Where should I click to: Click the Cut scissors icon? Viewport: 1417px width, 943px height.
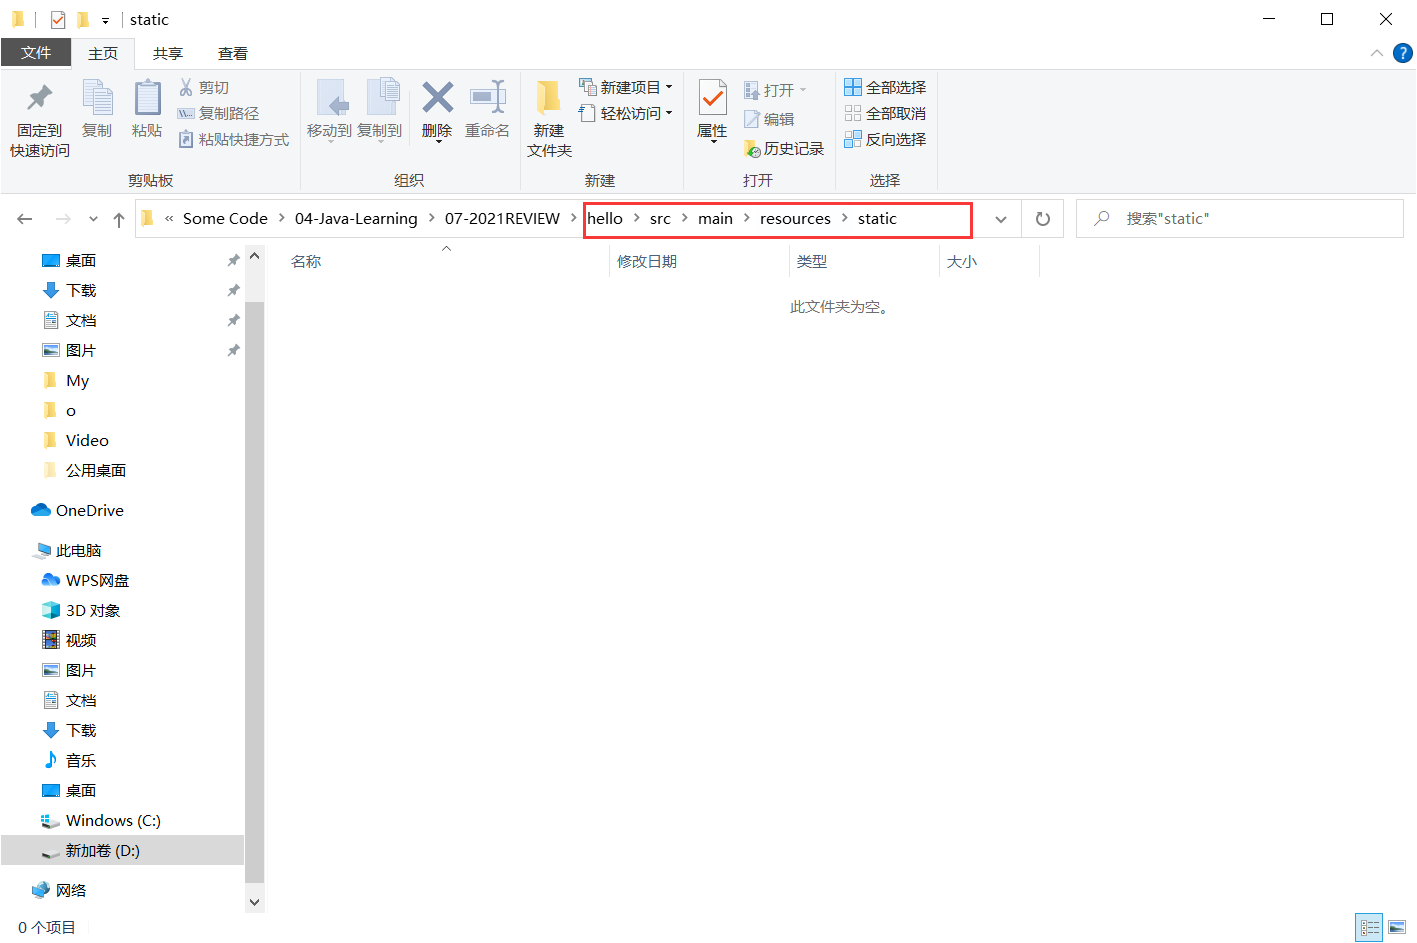pos(186,88)
